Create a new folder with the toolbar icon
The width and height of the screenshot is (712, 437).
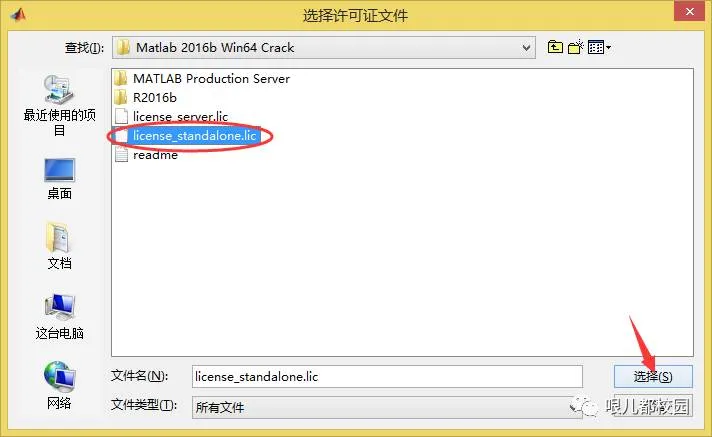coord(575,47)
